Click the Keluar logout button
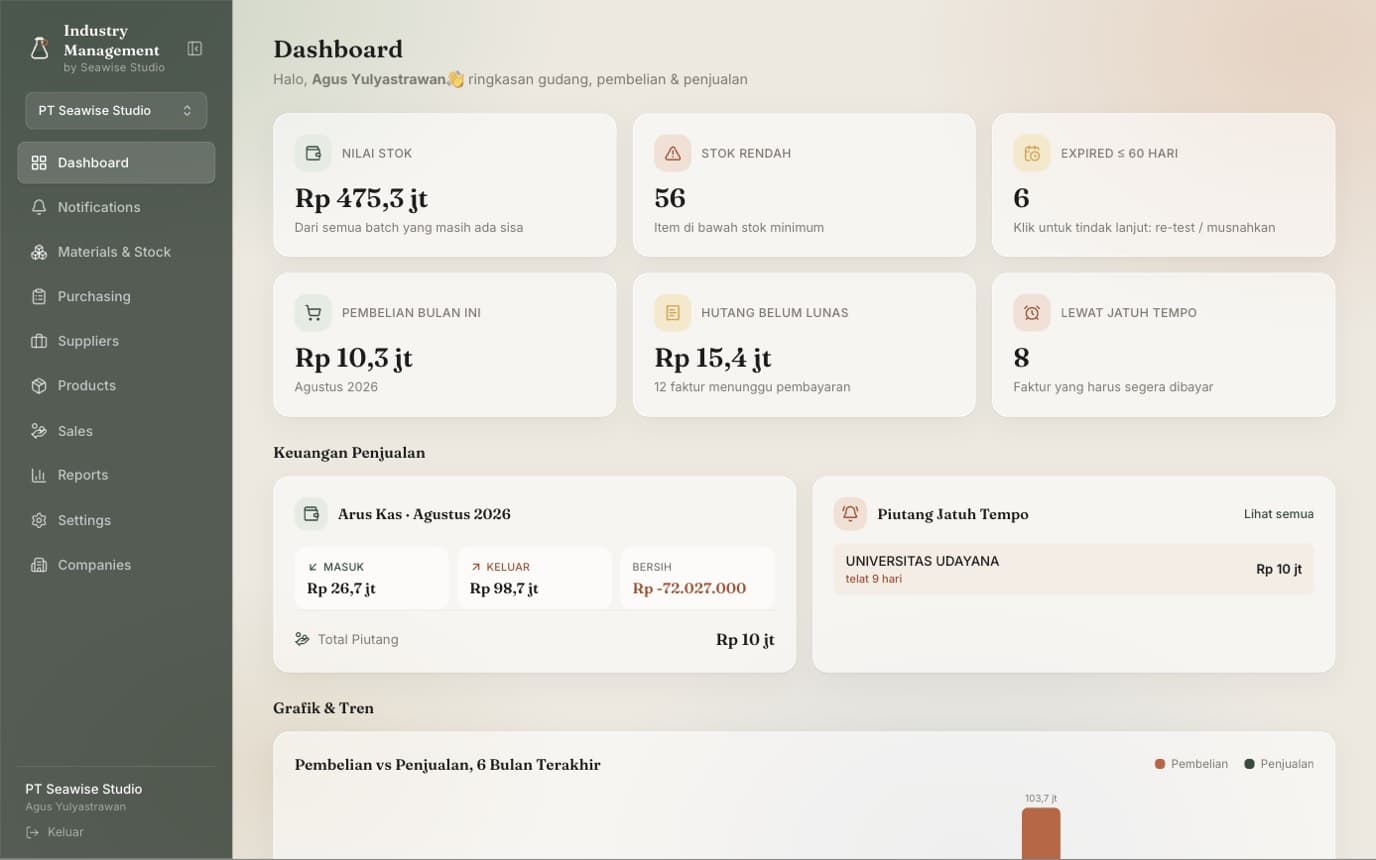This screenshot has height=860, width=1376. pos(55,832)
